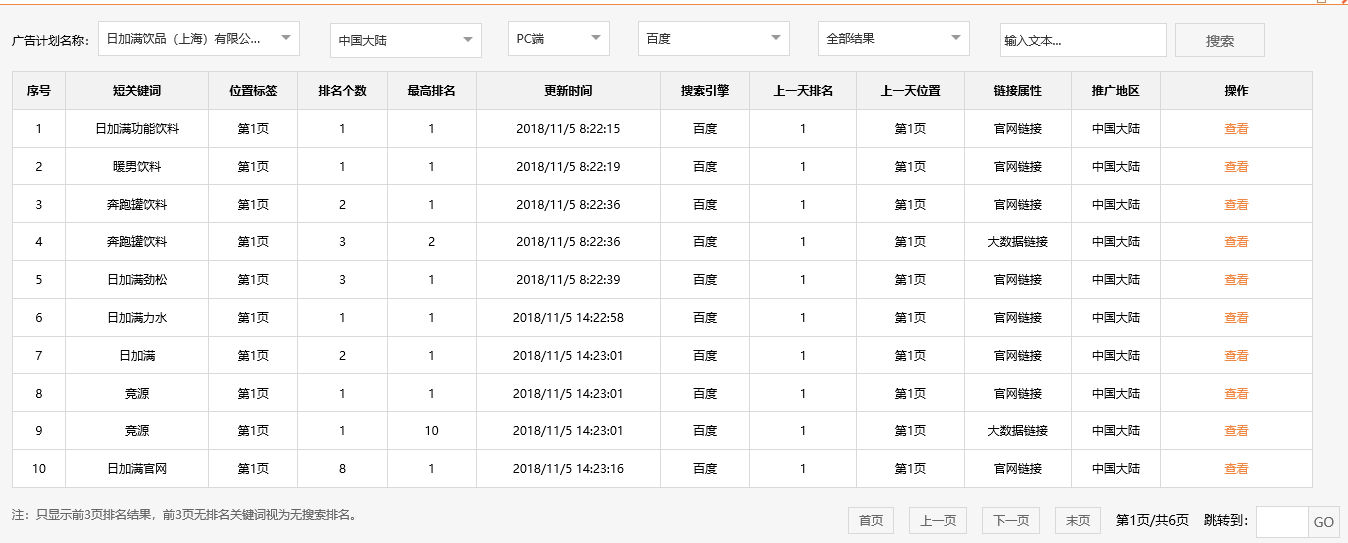Viewport: 1348px width, 543px height.
Task: Click 查看 for 日加满官网 row
Action: click(x=1236, y=469)
